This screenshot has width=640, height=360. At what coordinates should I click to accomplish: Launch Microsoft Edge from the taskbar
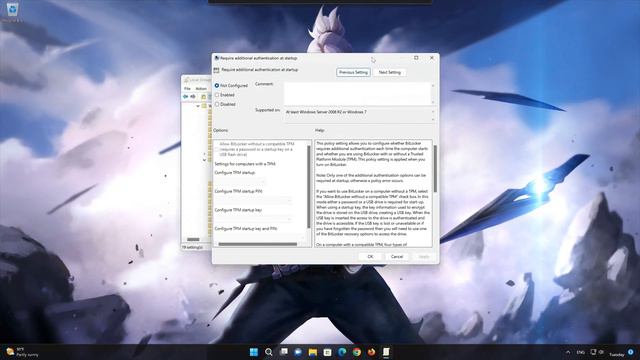pos(342,352)
